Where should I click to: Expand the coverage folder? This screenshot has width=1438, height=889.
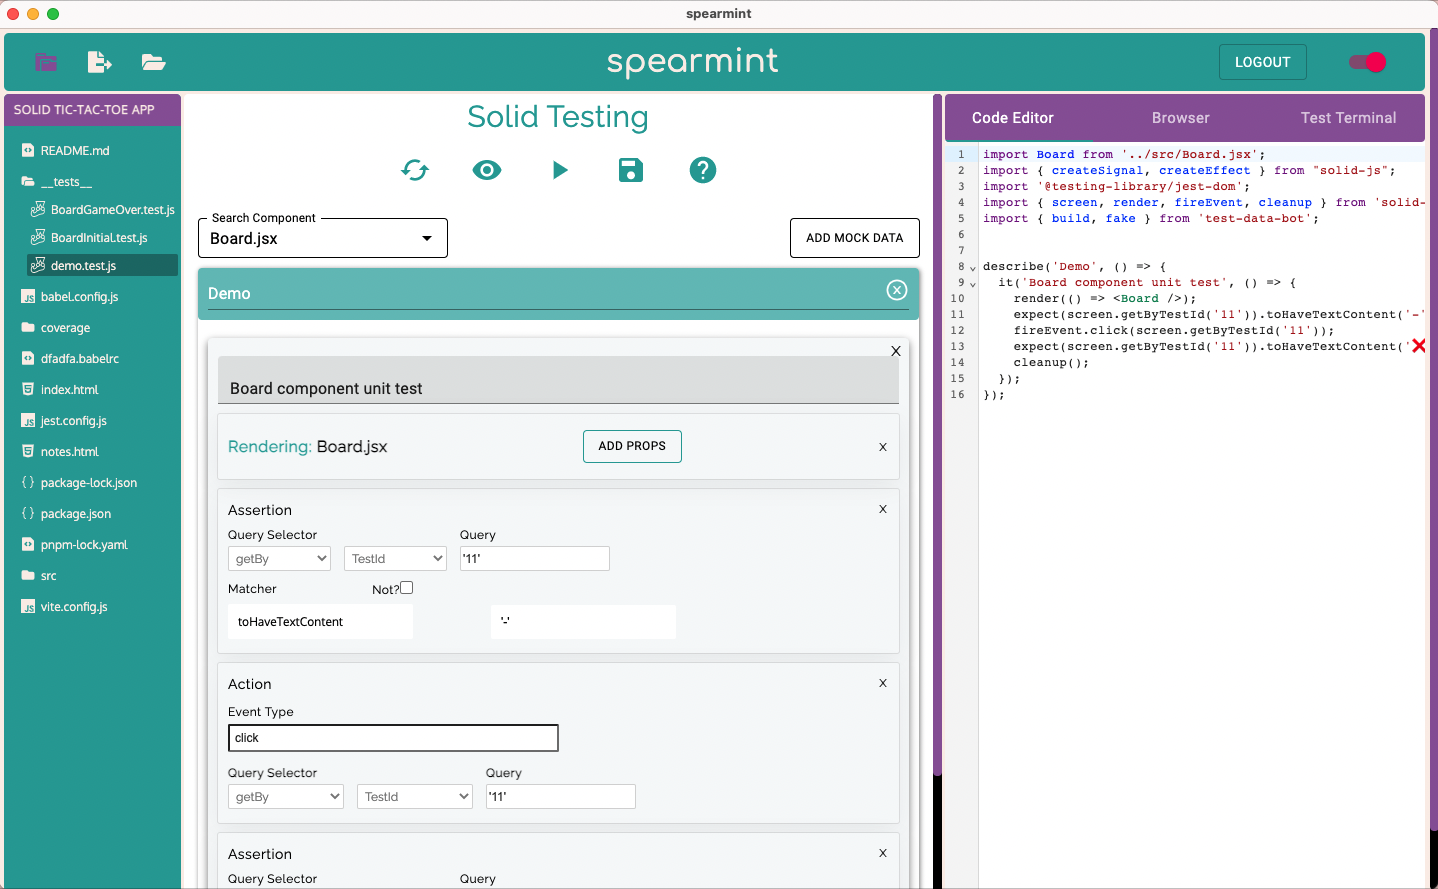(65, 328)
